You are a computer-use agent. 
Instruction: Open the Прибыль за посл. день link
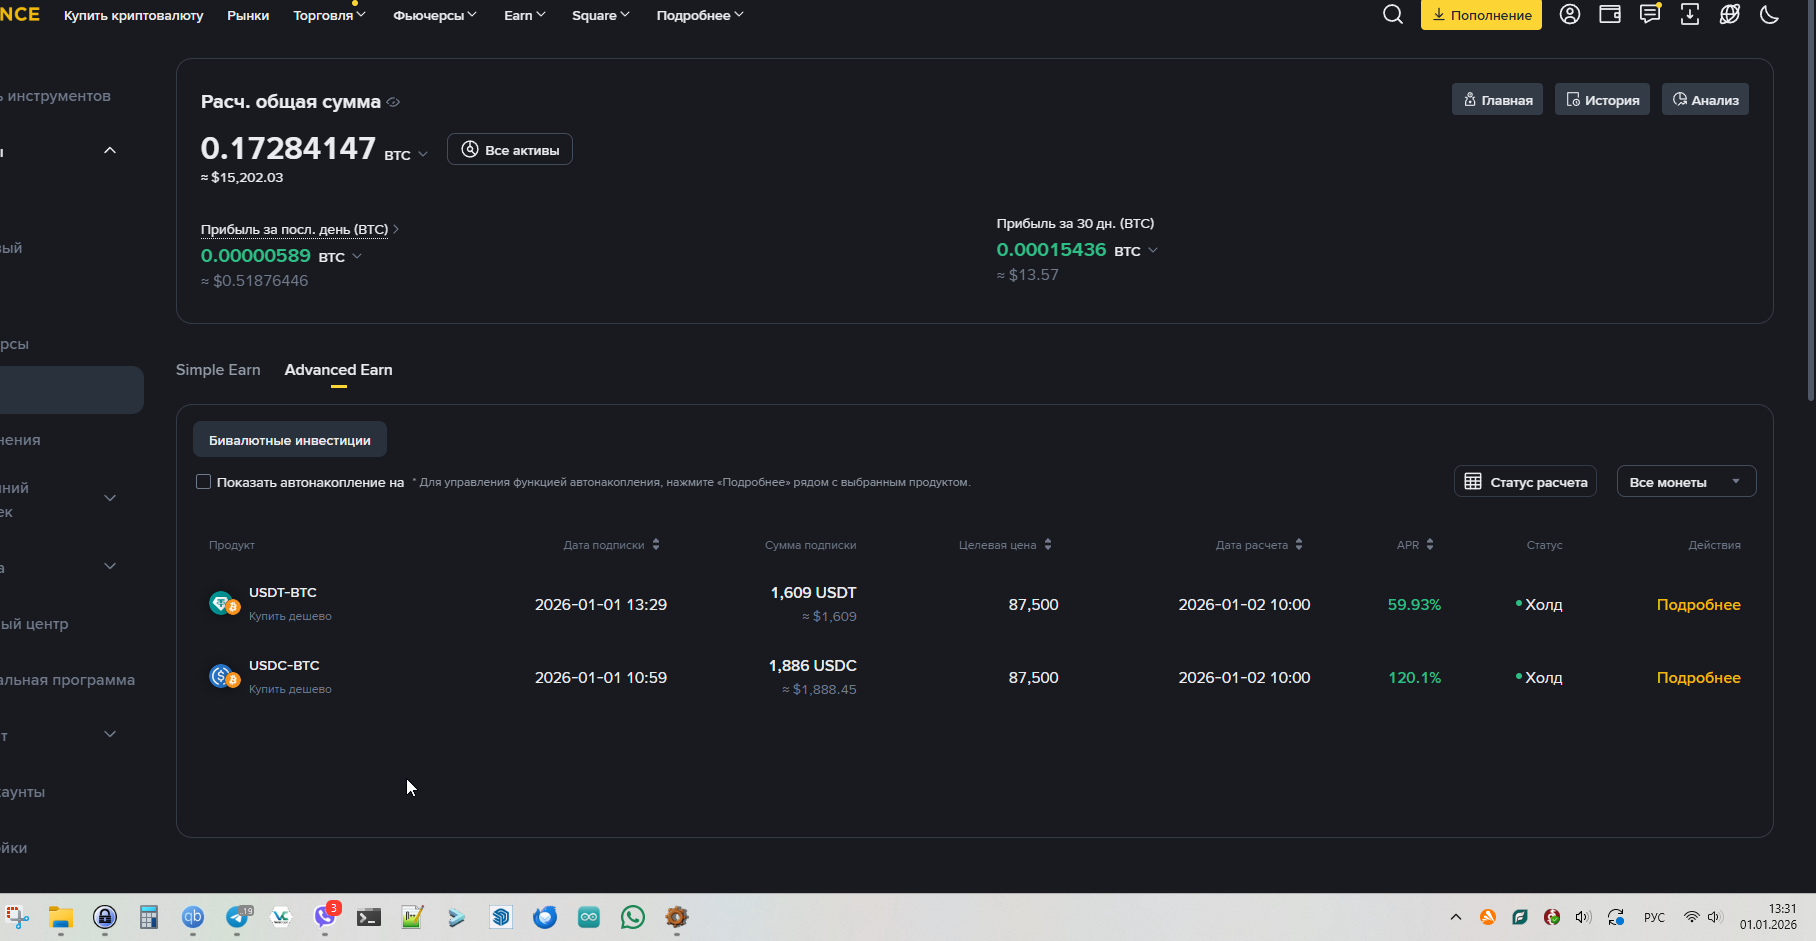(300, 230)
